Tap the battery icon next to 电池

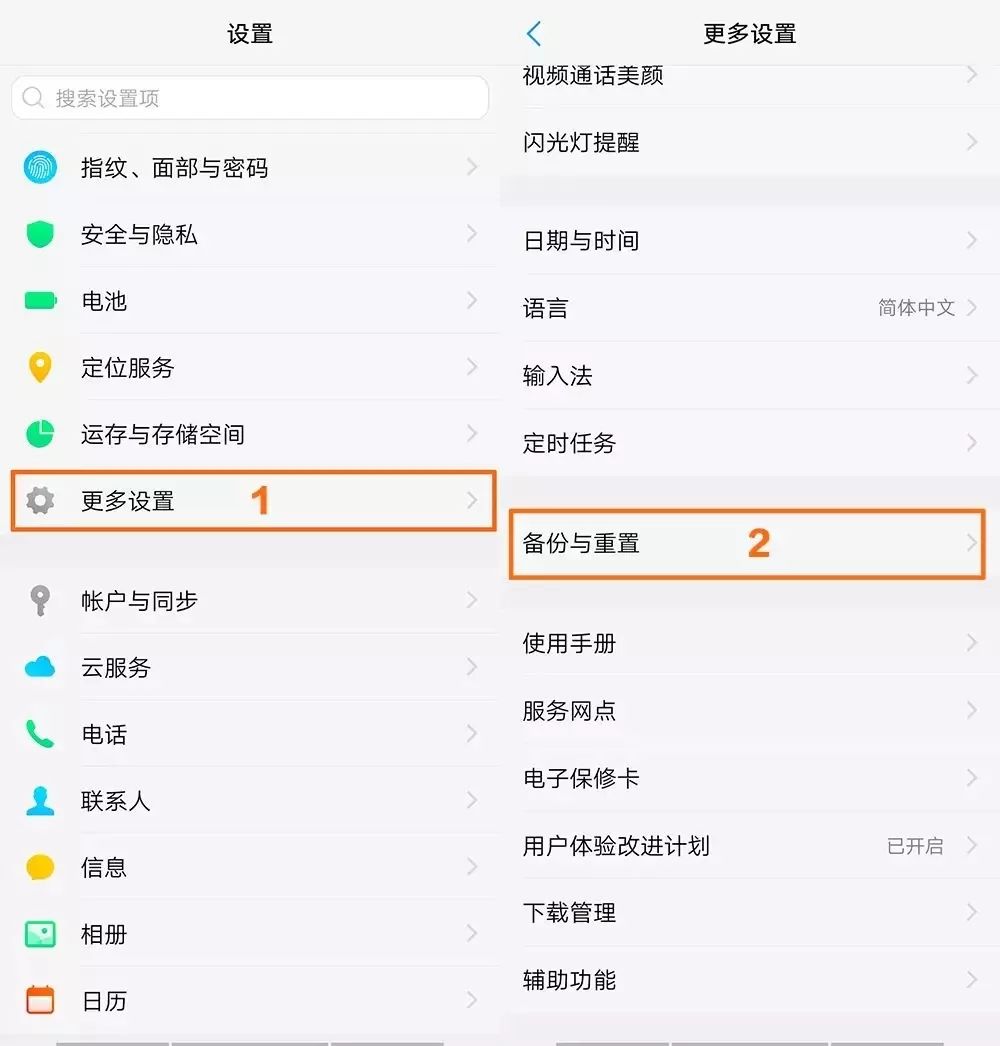click(39, 301)
